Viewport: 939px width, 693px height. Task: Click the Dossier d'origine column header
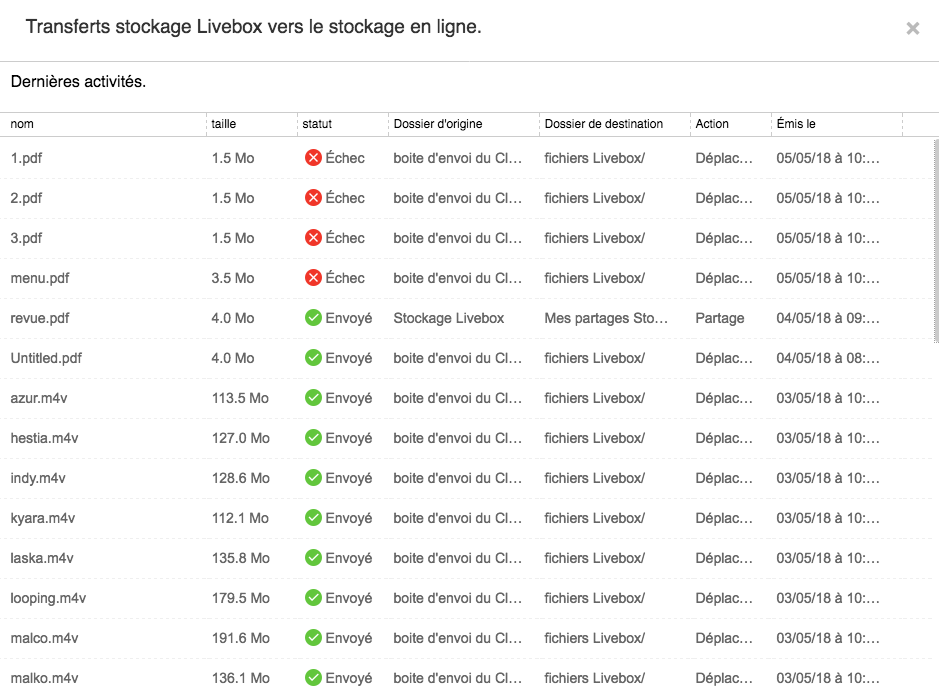pos(438,124)
